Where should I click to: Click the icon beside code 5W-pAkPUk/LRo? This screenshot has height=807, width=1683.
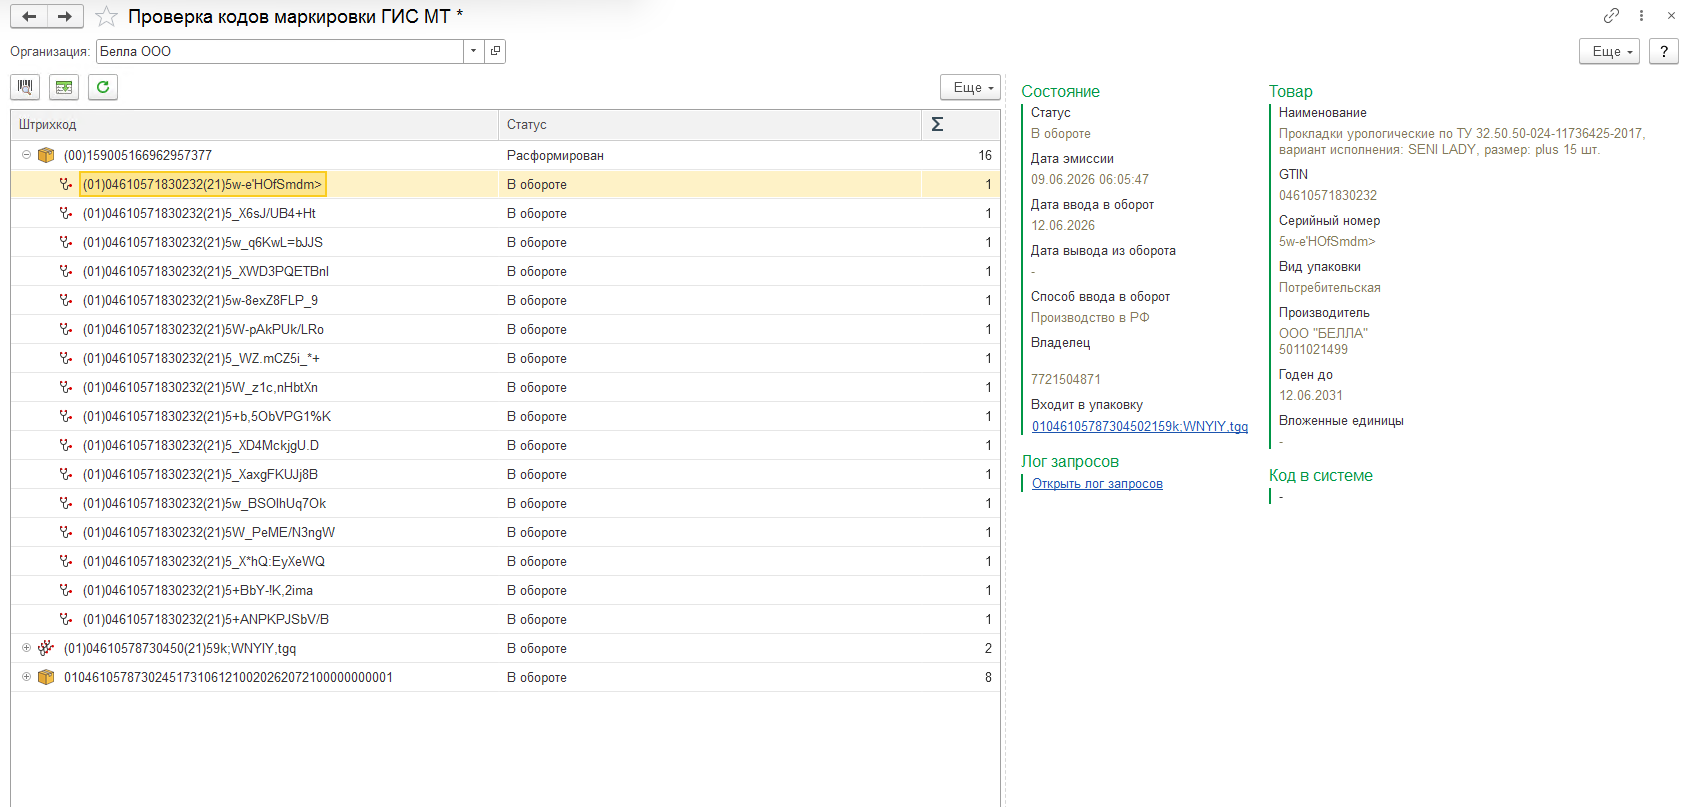(65, 329)
